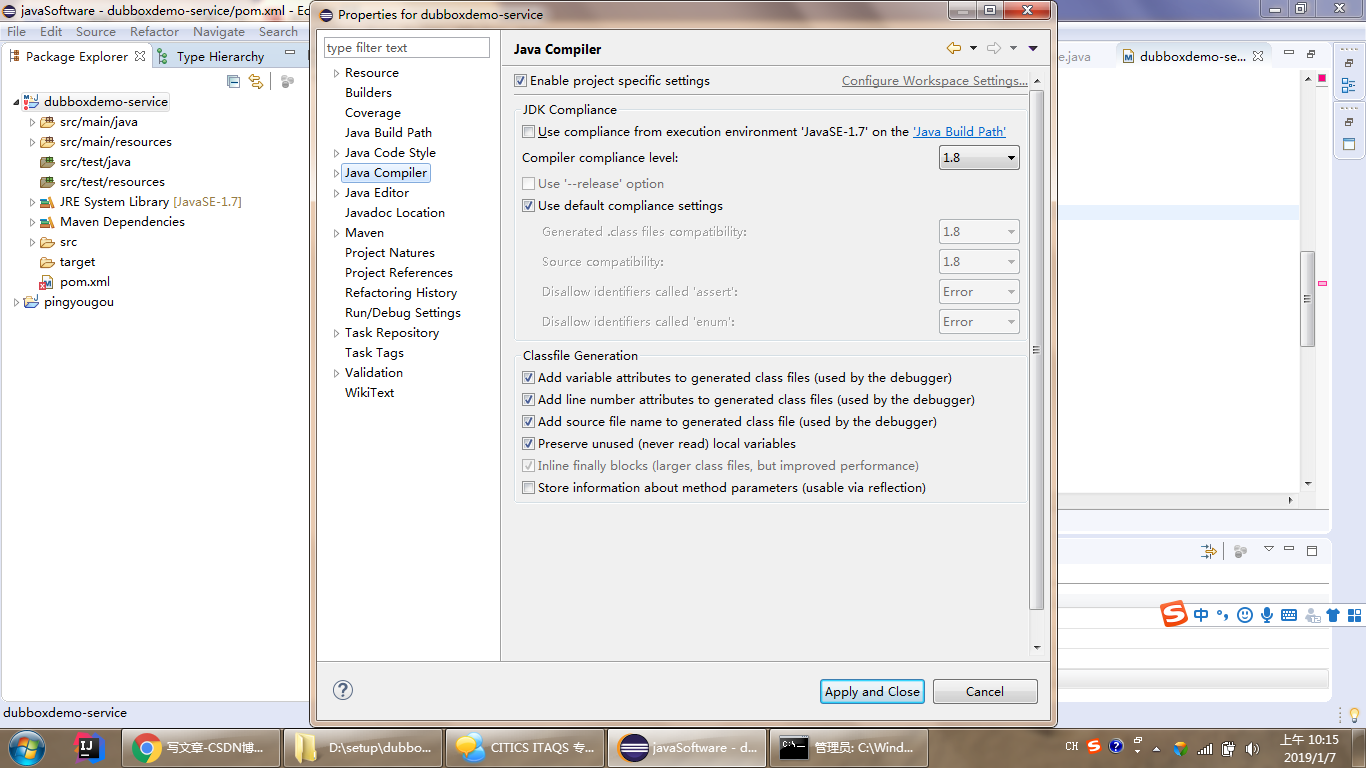Screen dimensions: 1366x768
Task: Click the type filter text field
Action: 407,47
